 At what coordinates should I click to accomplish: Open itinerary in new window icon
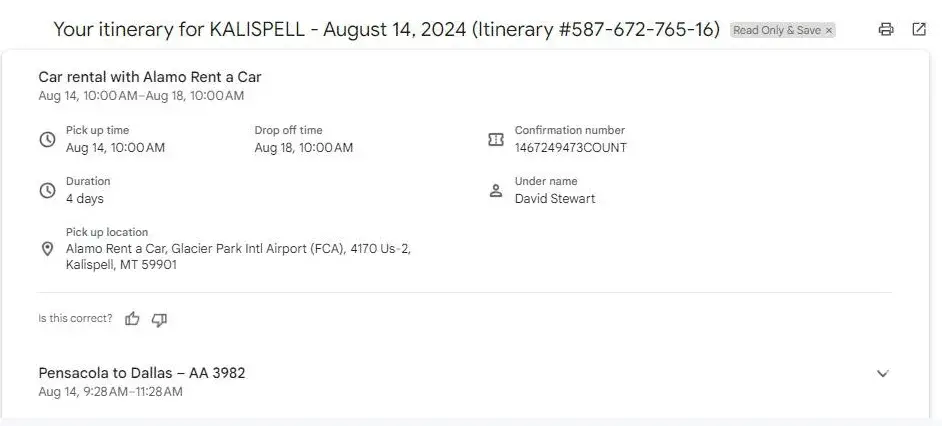[919, 30]
